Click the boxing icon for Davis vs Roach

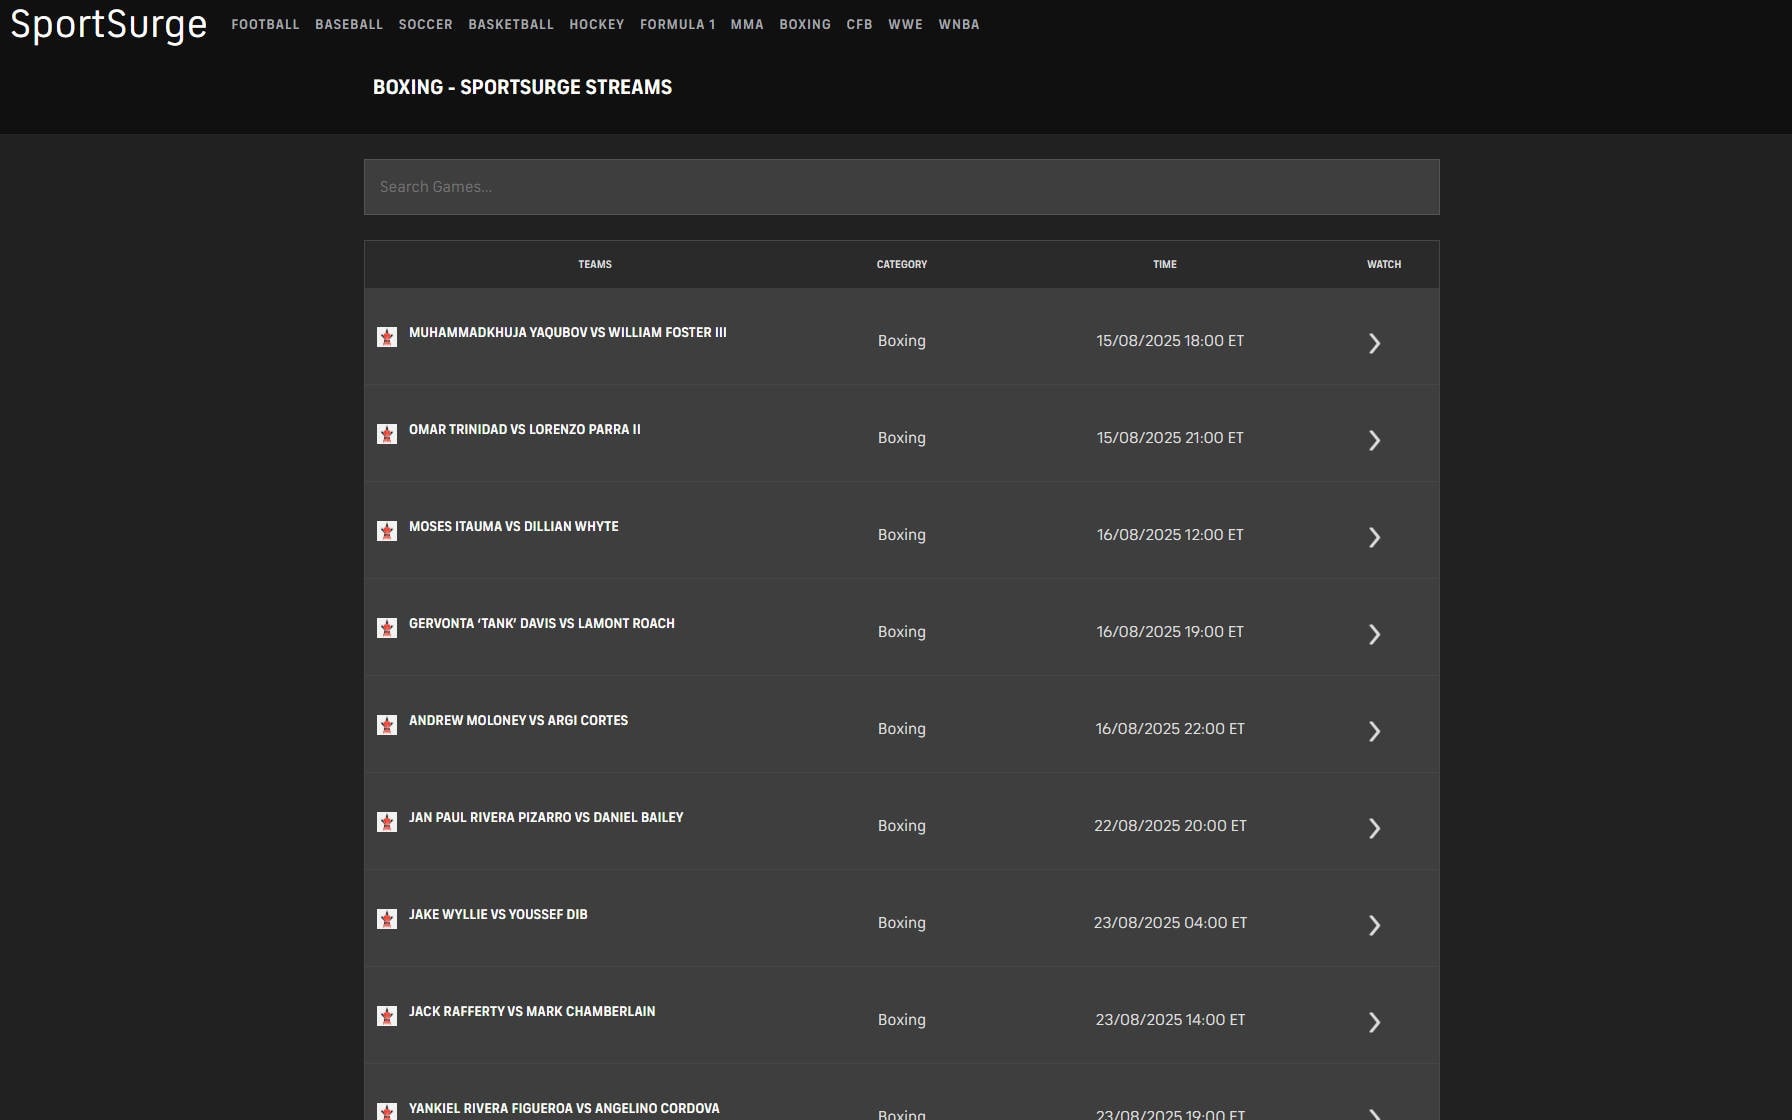click(387, 628)
